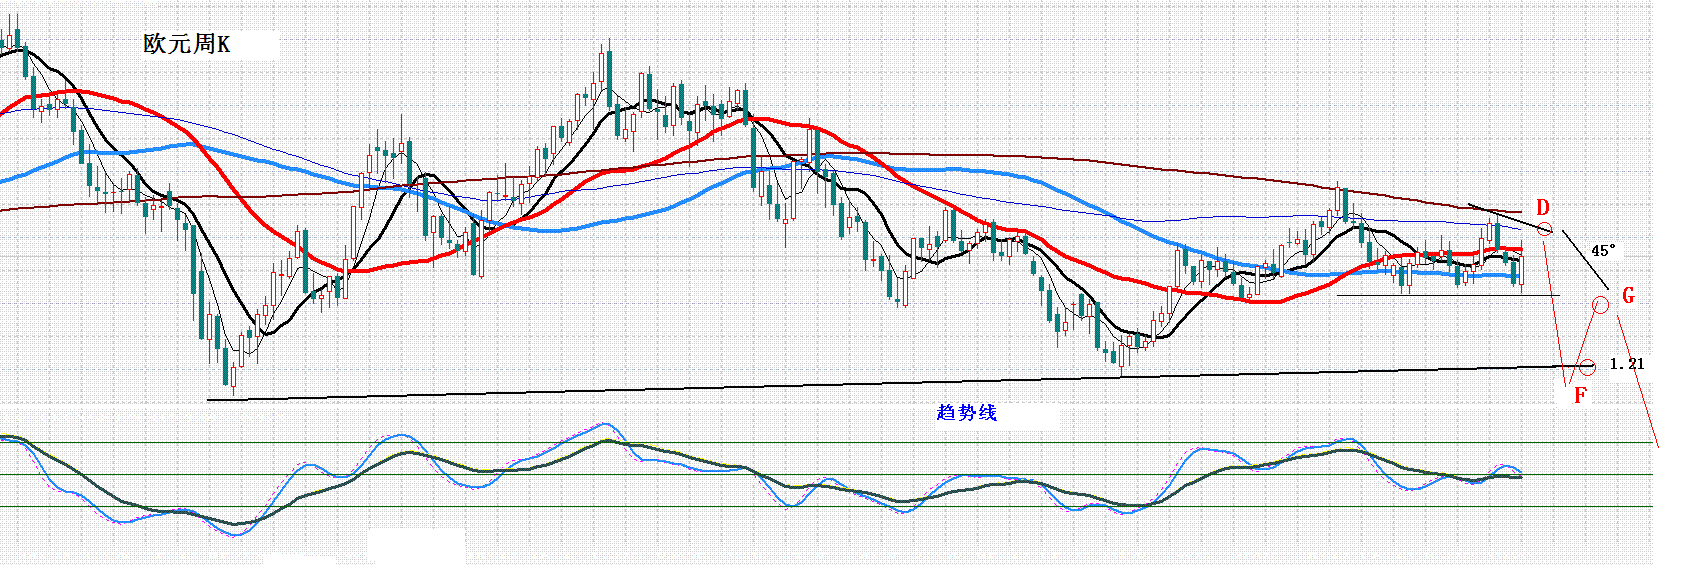1700x588 pixels.
Task: Click the circle marker beside G
Action: pos(1600,305)
